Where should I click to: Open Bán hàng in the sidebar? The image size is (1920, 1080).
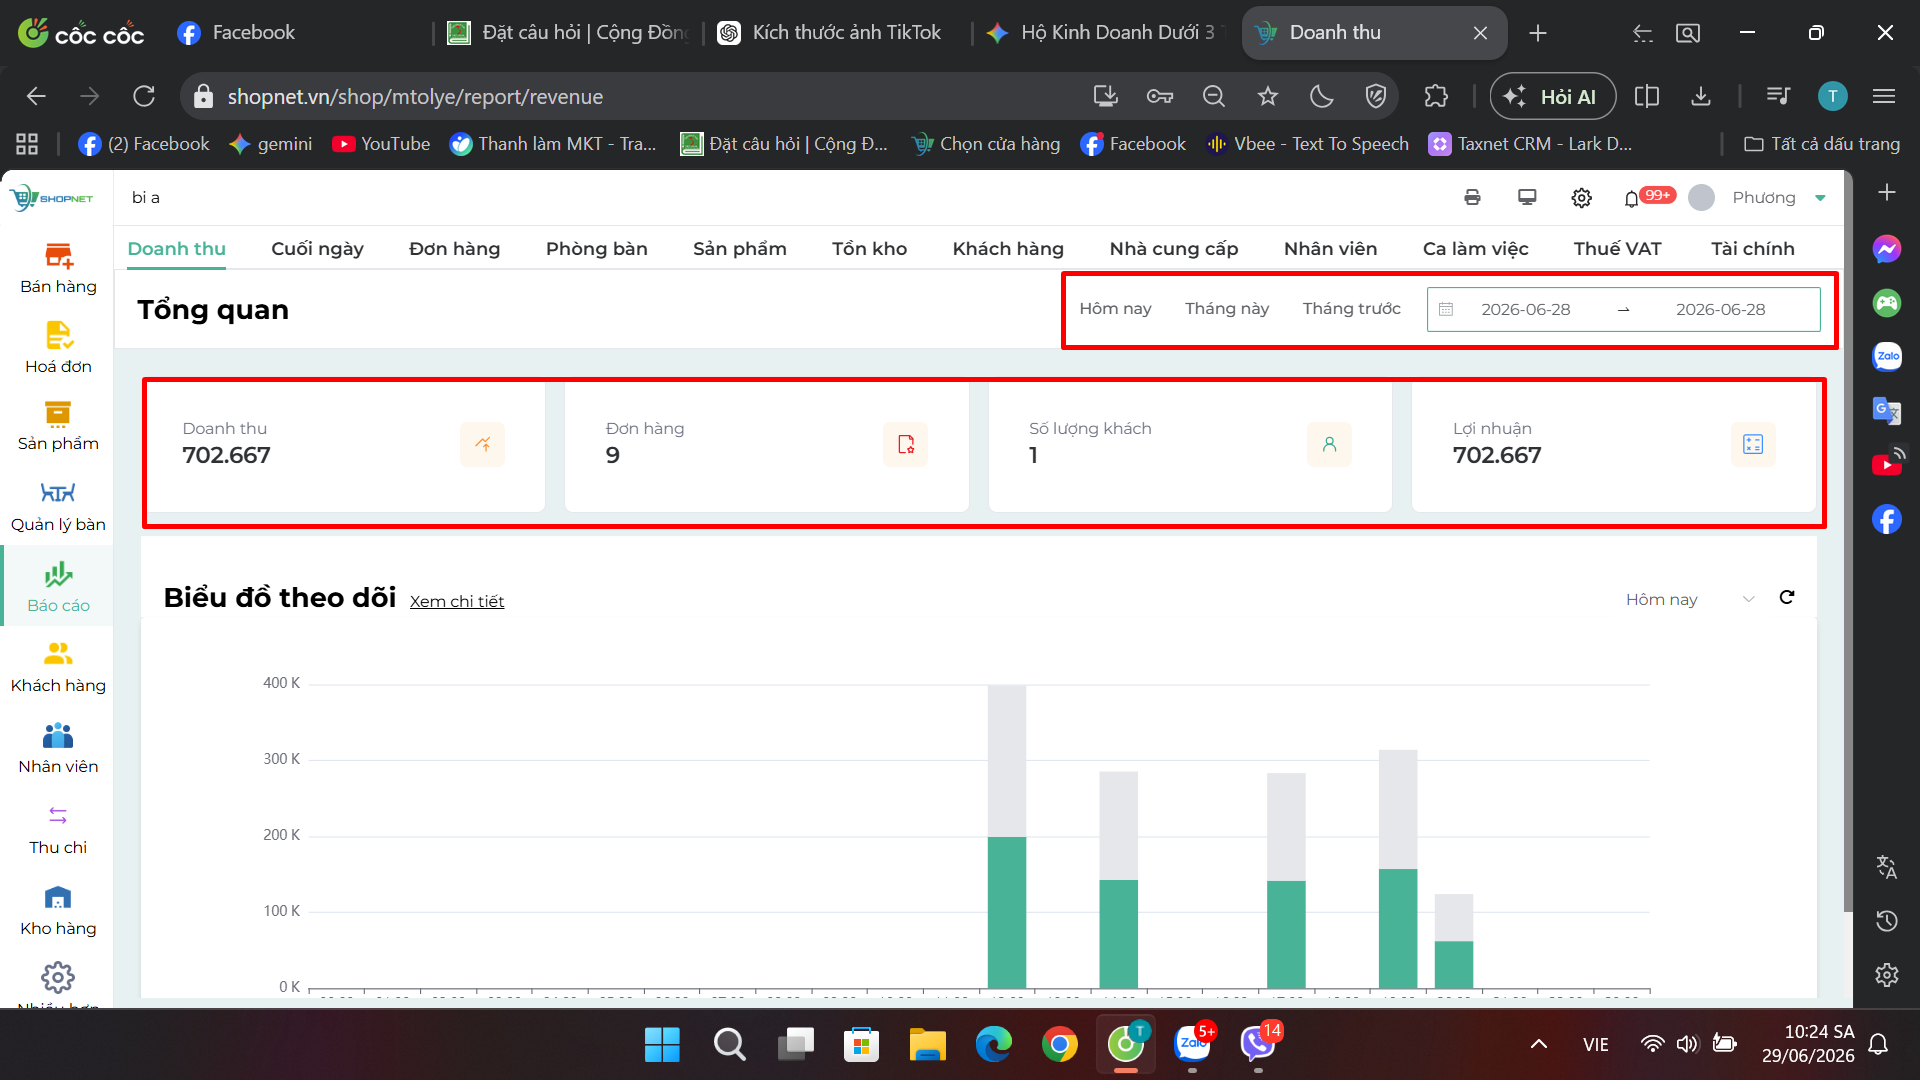58,269
